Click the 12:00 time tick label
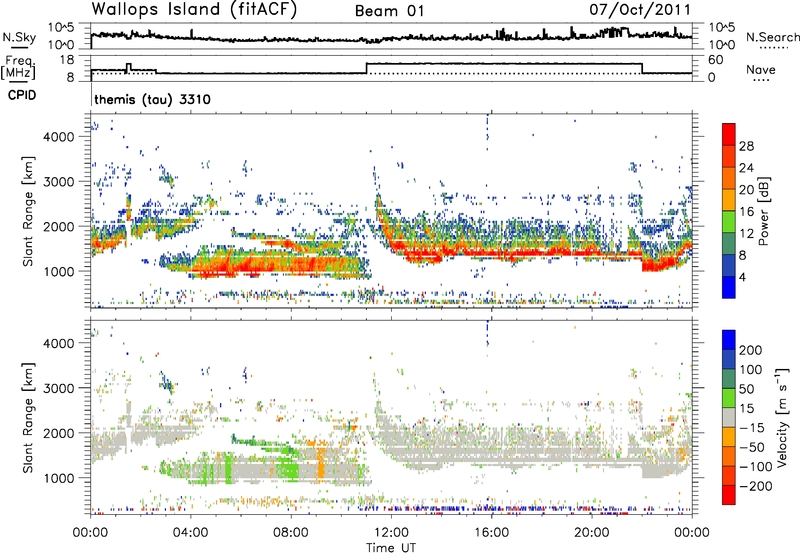 point(391,533)
